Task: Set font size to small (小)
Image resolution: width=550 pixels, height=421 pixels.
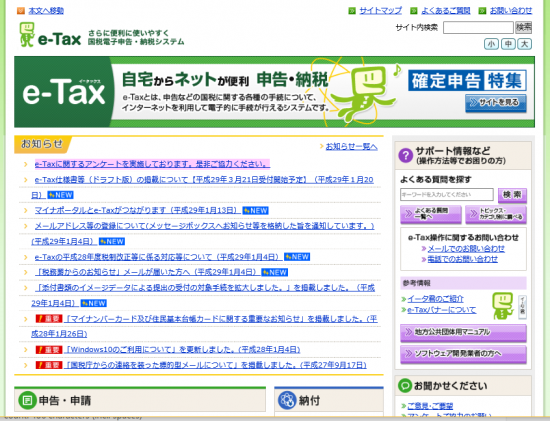Action: pyautogui.click(x=491, y=44)
